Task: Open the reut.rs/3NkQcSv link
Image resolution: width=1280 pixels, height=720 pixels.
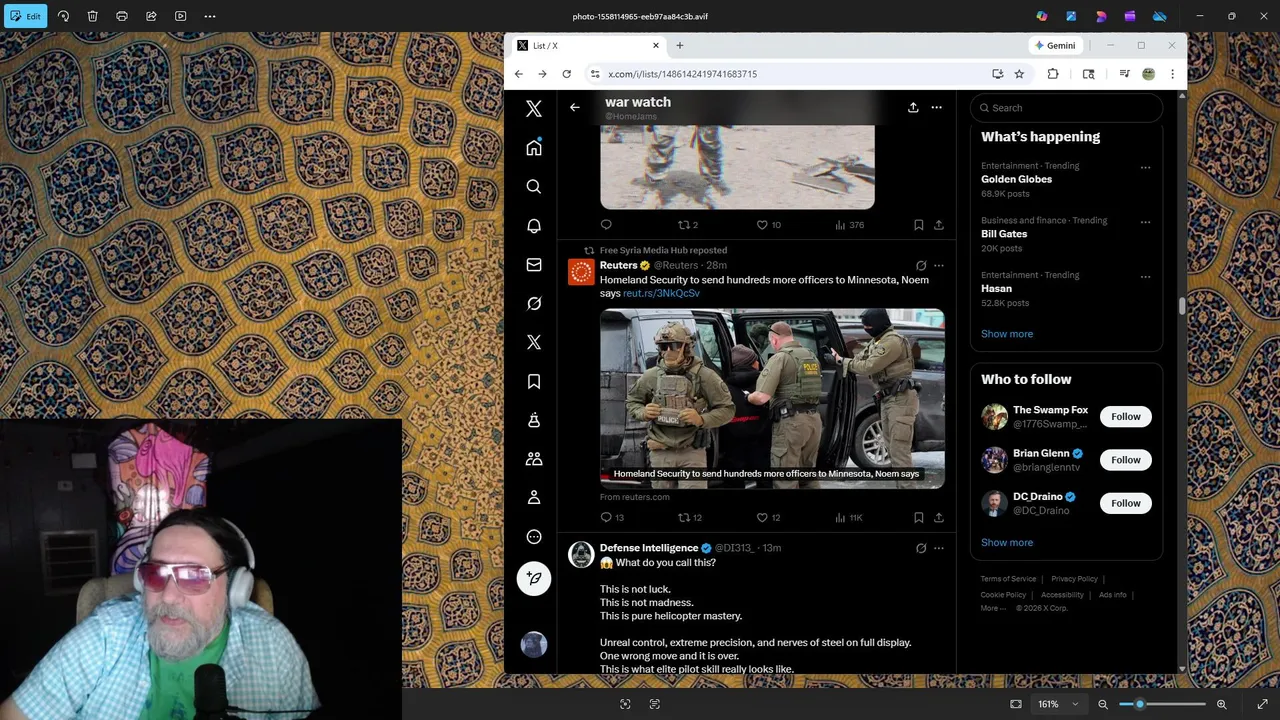Action: click(x=661, y=293)
